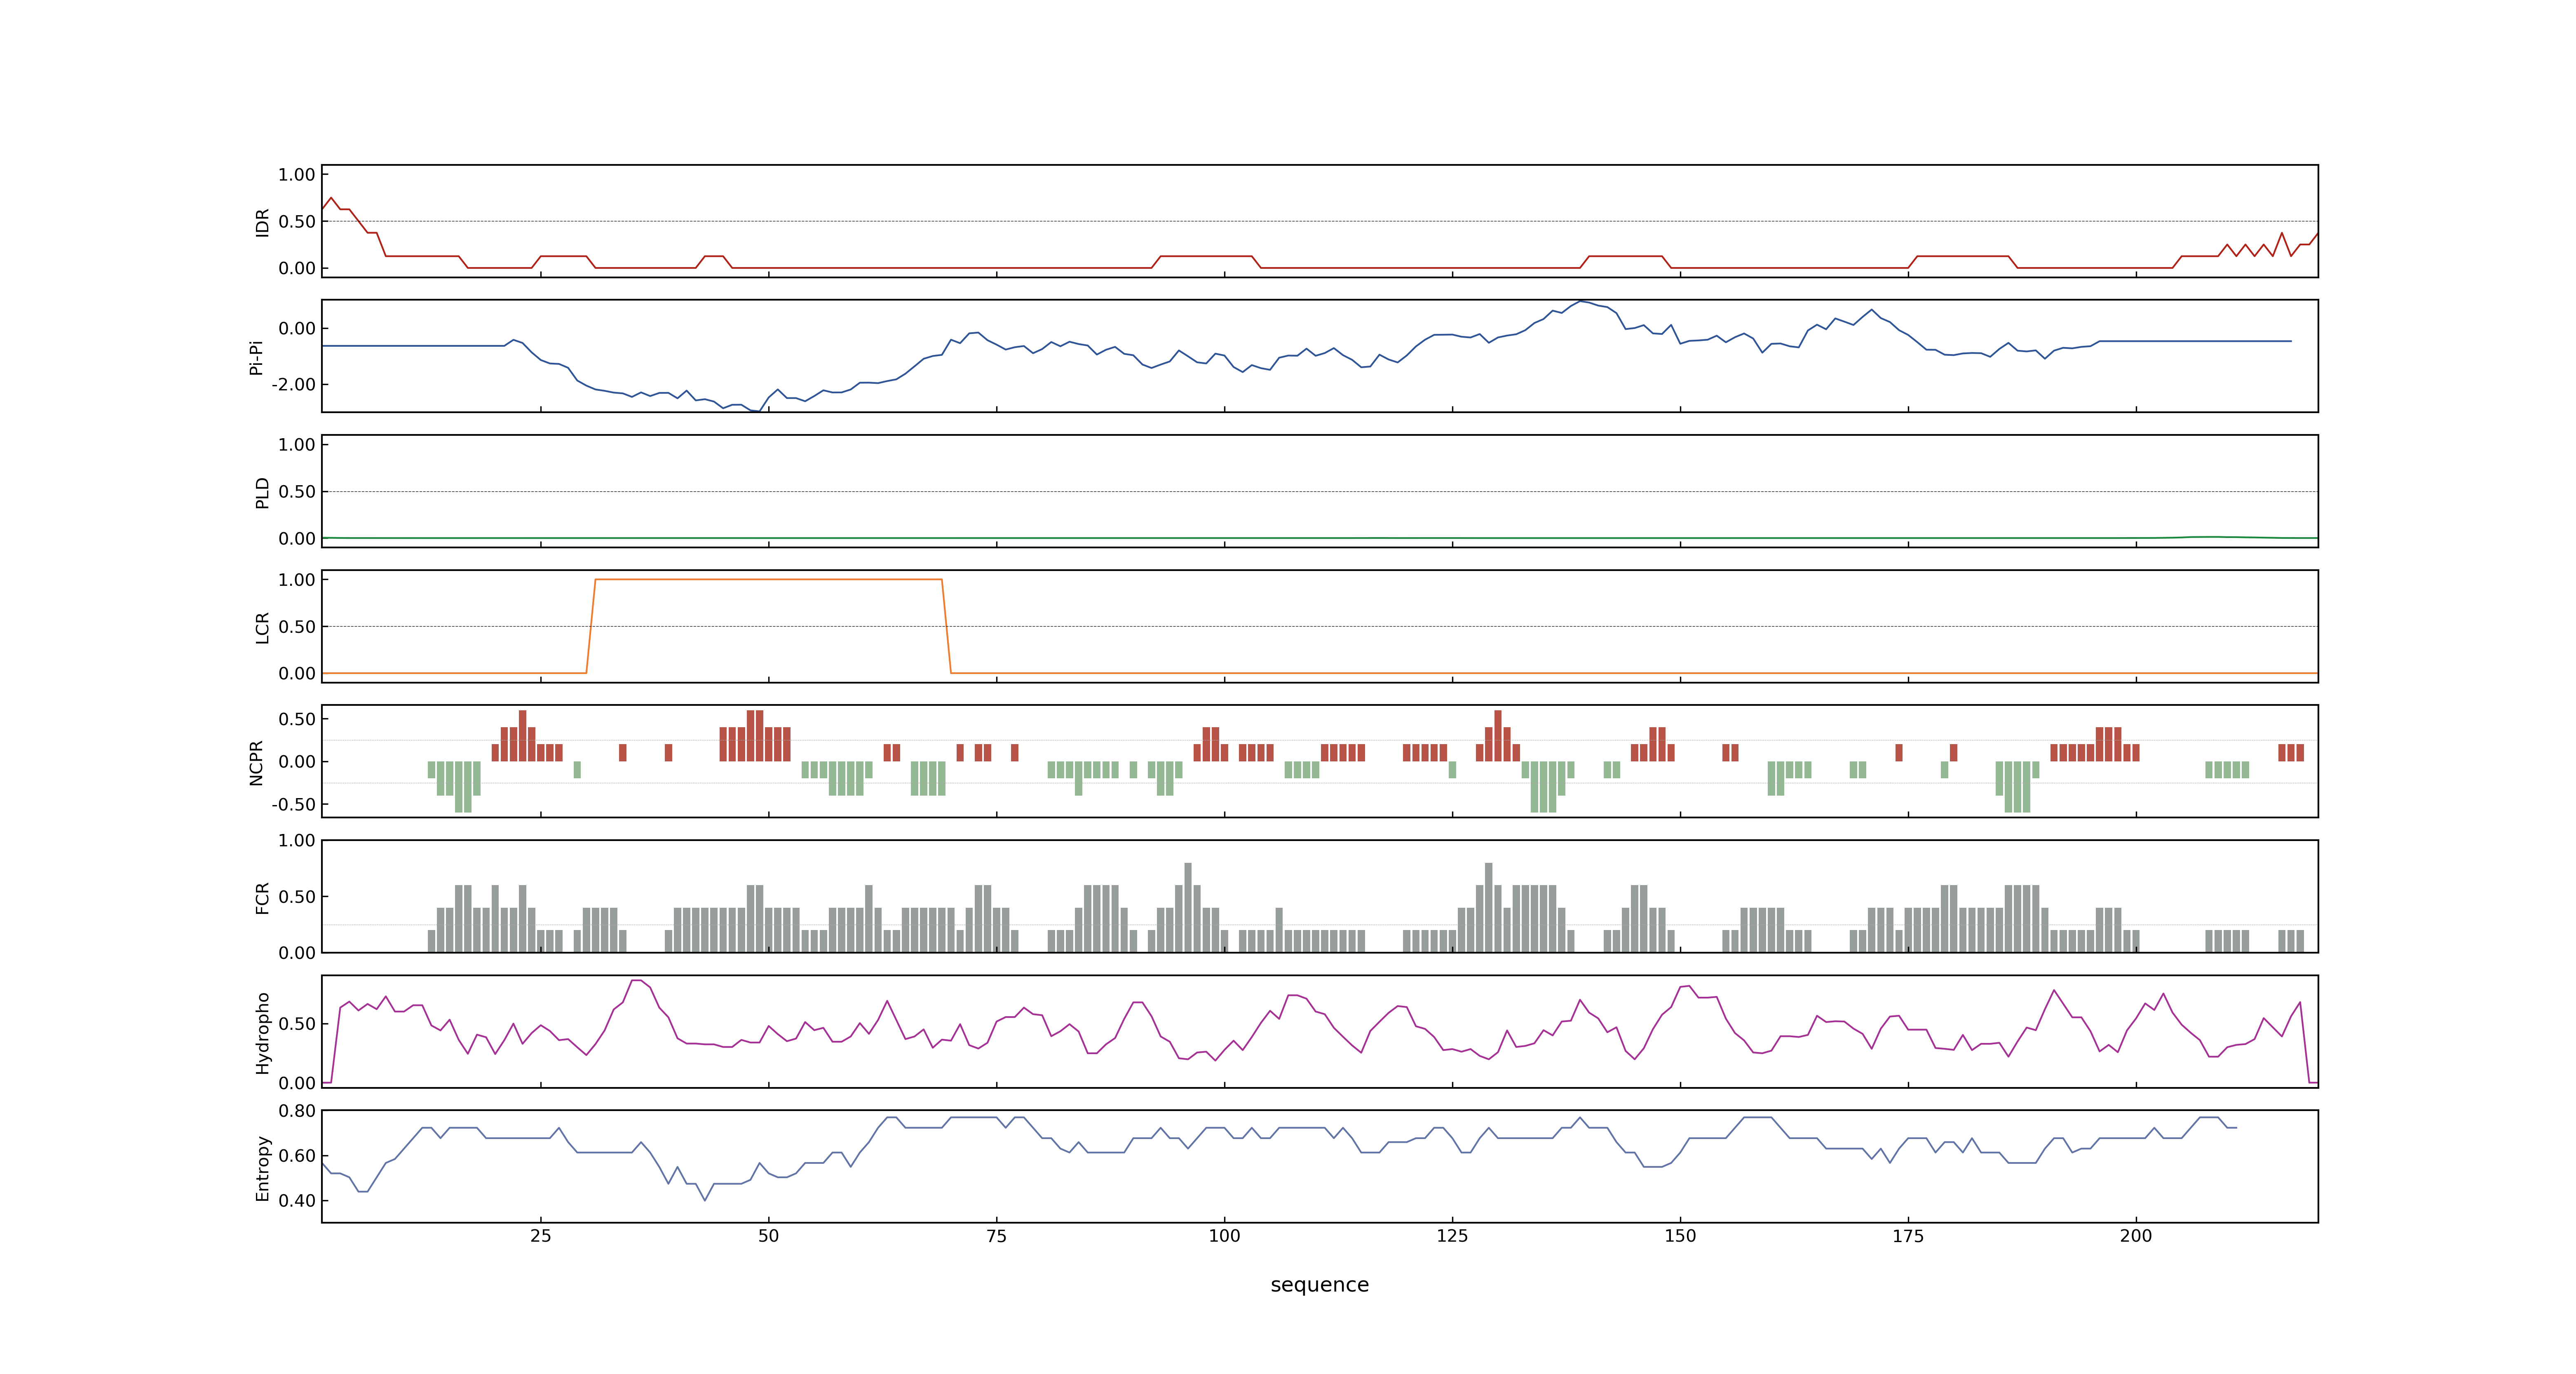Click the "IDR" y-axis label

coord(262,222)
